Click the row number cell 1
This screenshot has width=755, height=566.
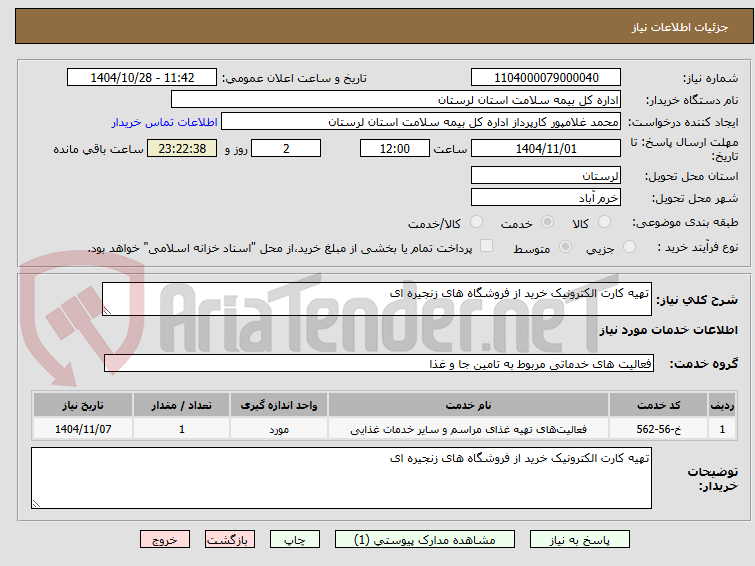click(x=722, y=429)
